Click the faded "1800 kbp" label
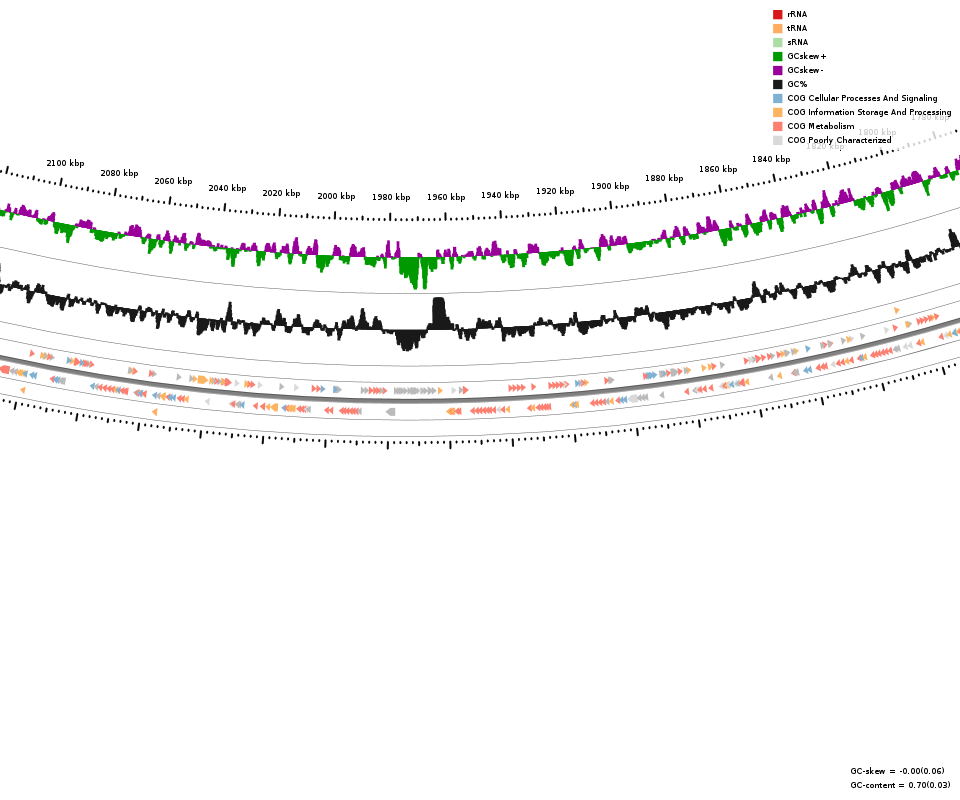 point(877,132)
